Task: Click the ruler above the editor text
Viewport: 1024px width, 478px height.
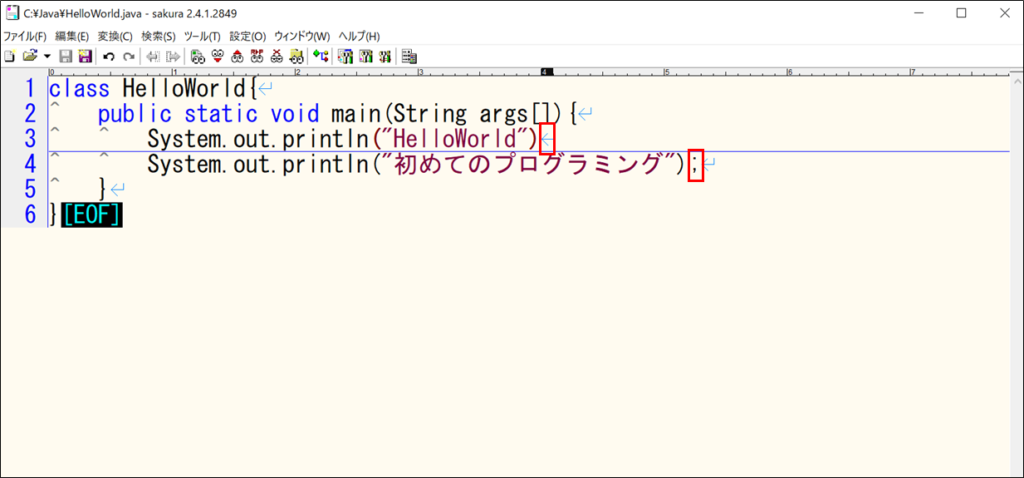Action: coord(528,71)
